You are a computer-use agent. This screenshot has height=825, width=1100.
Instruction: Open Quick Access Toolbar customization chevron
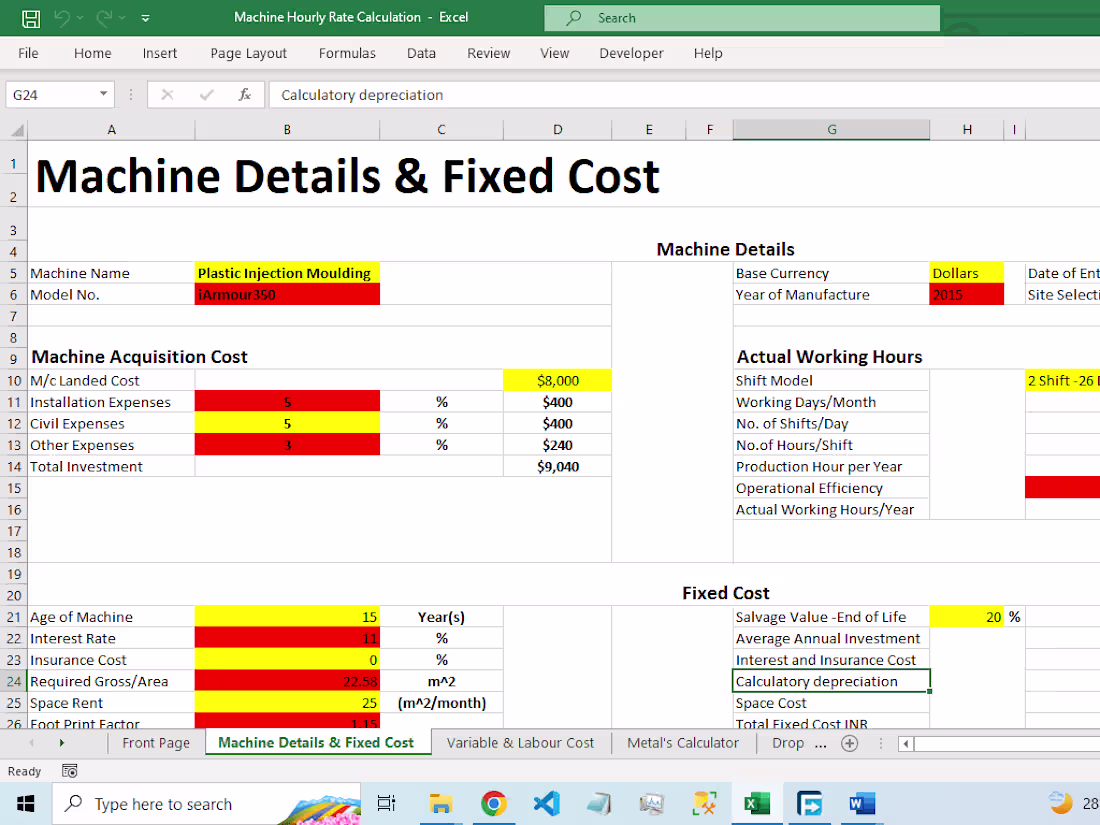pyautogui.click(x=143, y=18)
